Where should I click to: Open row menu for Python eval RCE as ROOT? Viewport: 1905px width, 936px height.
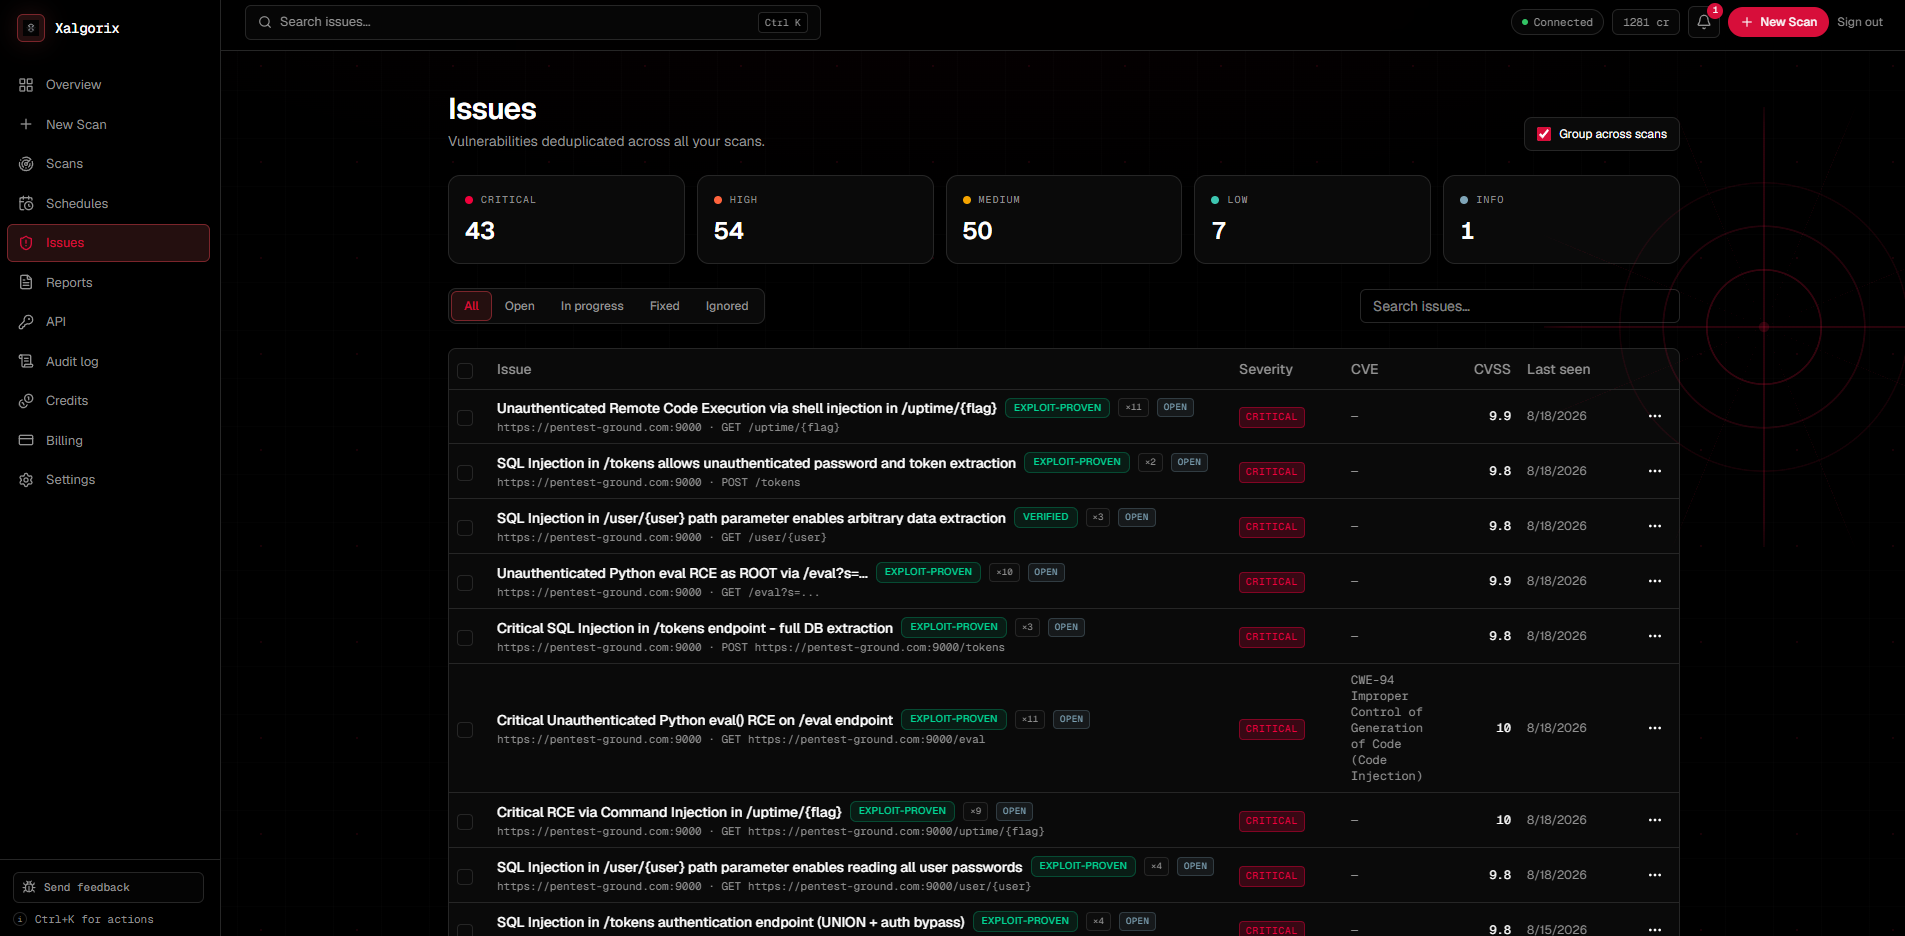pos(1655,581)
